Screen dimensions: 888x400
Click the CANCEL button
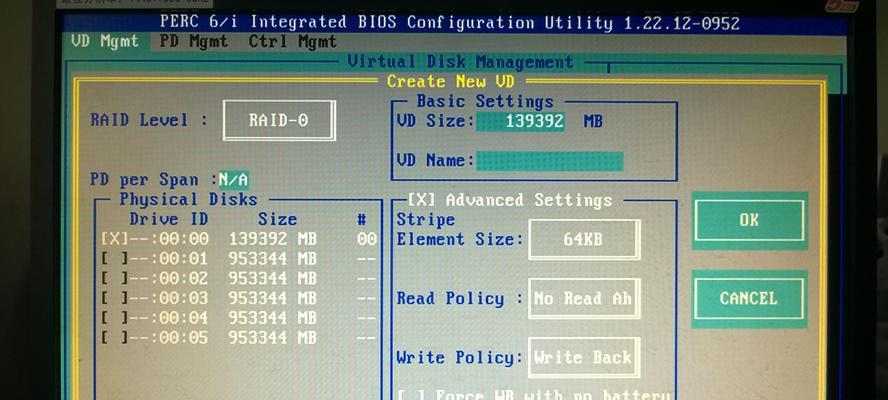[x=749, y=299]
